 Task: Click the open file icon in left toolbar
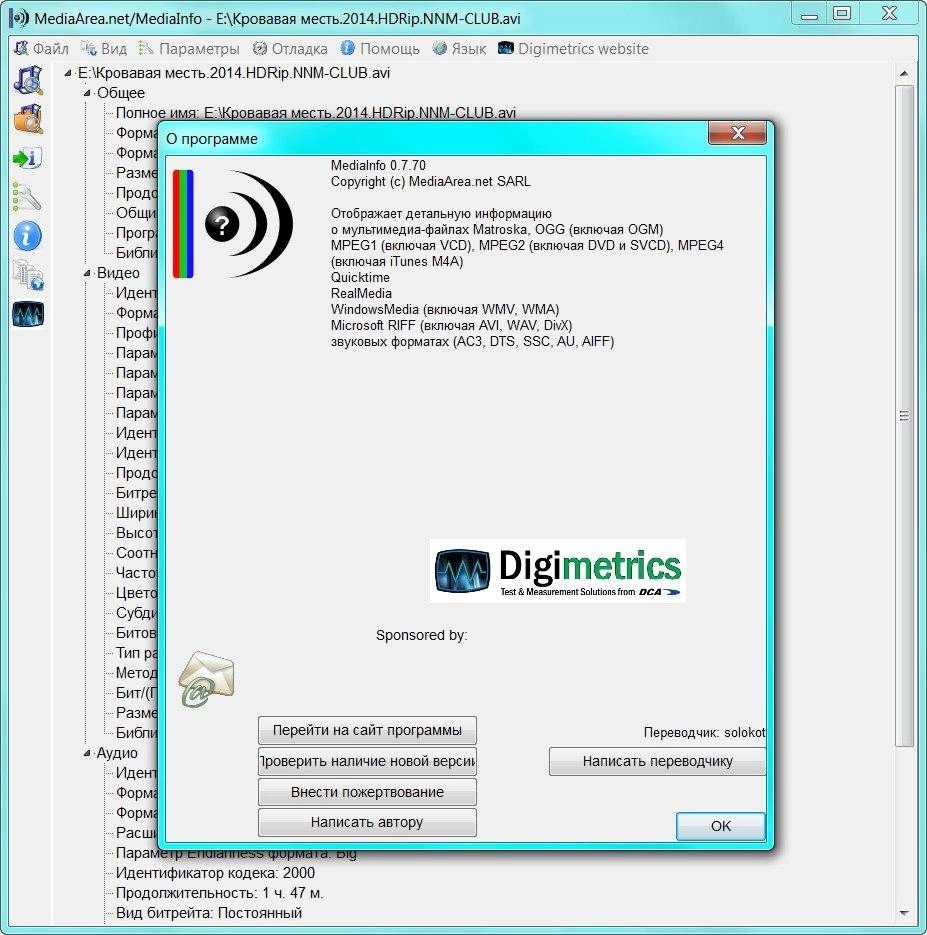28,80
